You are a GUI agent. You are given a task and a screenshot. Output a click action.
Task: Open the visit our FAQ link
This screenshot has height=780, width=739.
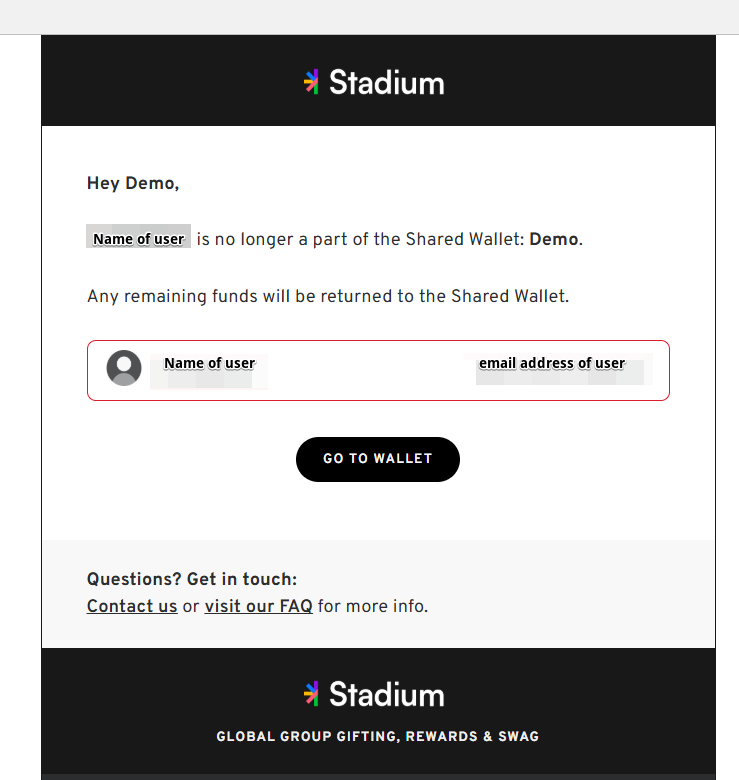coord(259,606)
